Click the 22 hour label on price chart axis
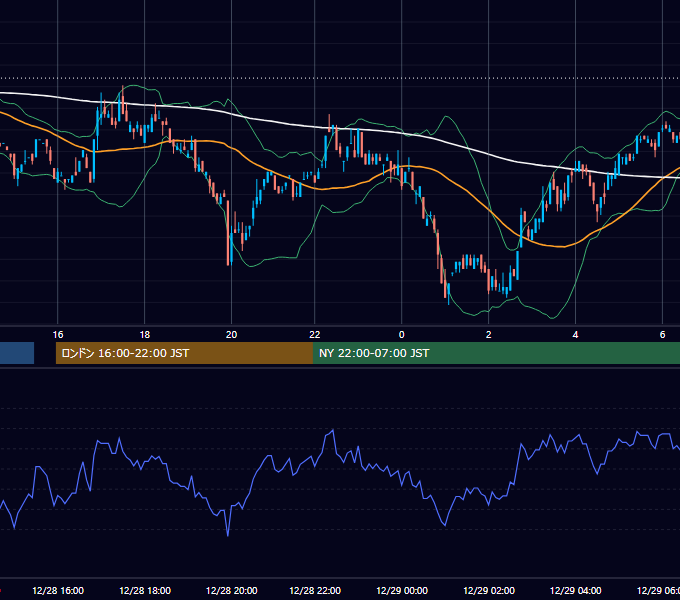This screenshot has width=680, height=600. coord(315,335)
